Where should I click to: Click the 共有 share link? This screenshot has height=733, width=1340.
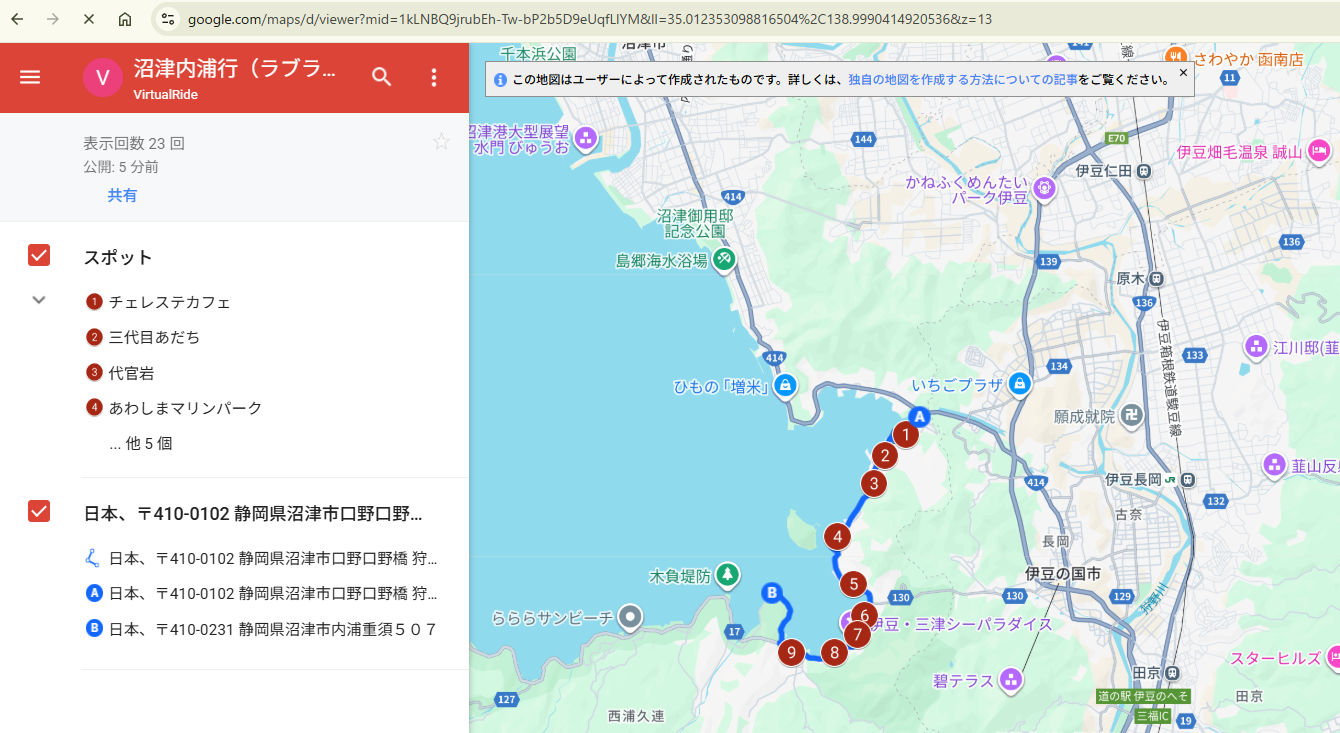(122, 196)
